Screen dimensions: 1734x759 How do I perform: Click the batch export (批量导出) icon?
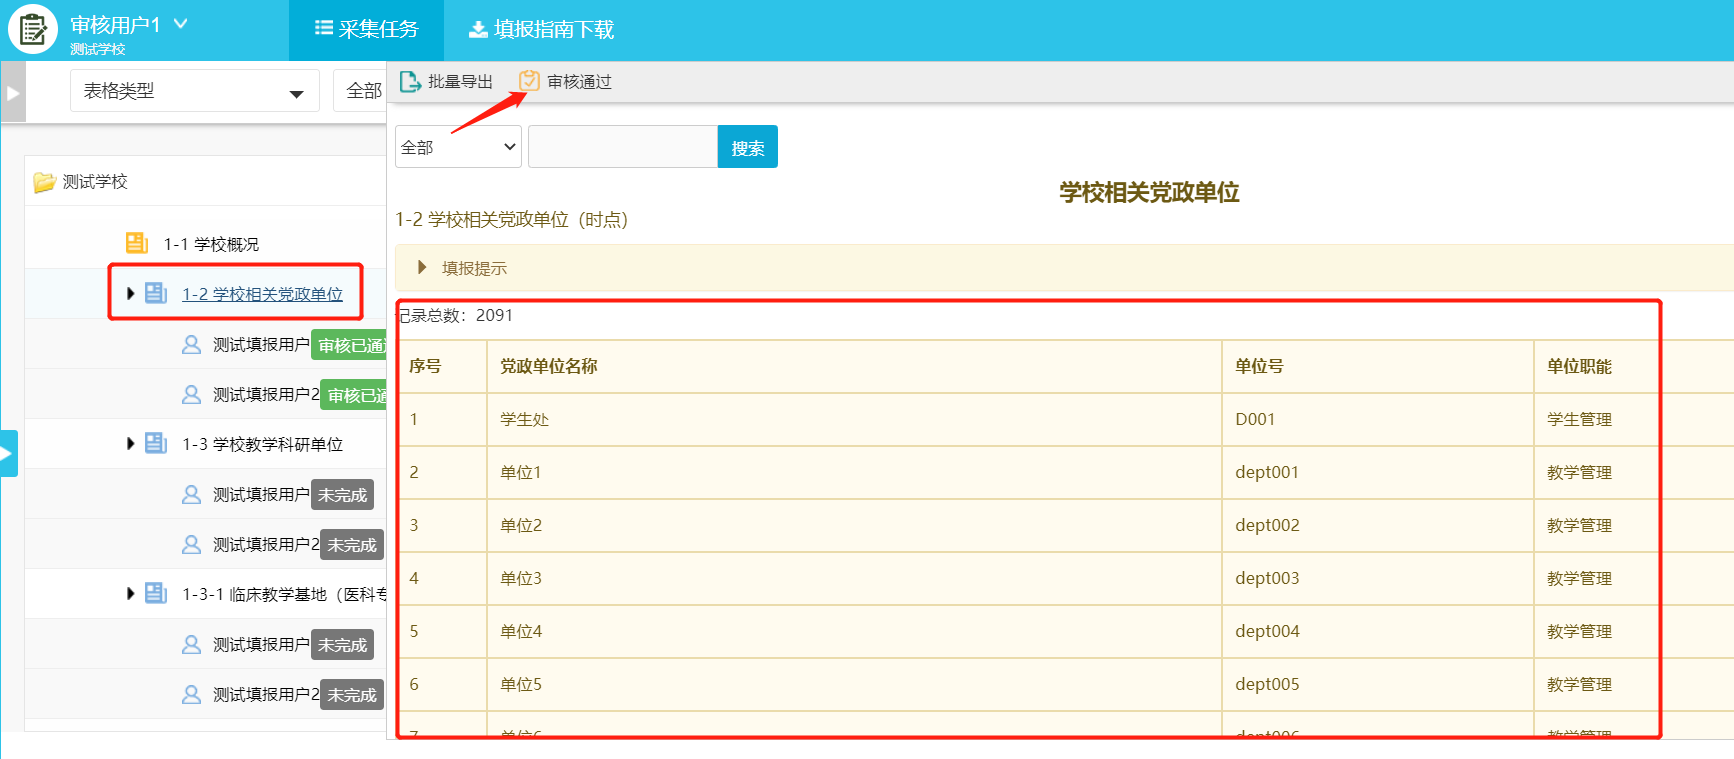pyautogui.click(x=410, y=82)
